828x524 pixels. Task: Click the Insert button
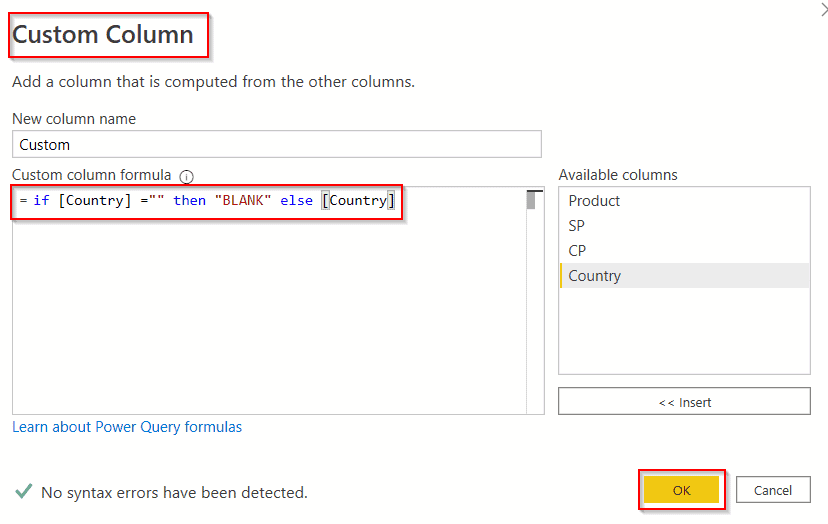pyautogui.click(x=684, y=402)
